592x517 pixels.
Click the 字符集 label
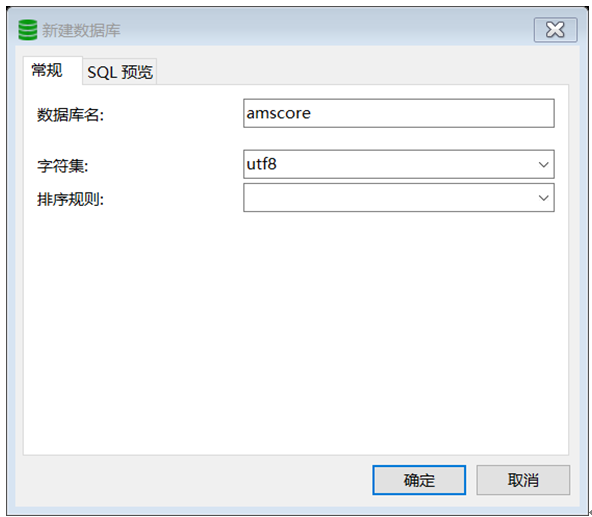point(63,165)
